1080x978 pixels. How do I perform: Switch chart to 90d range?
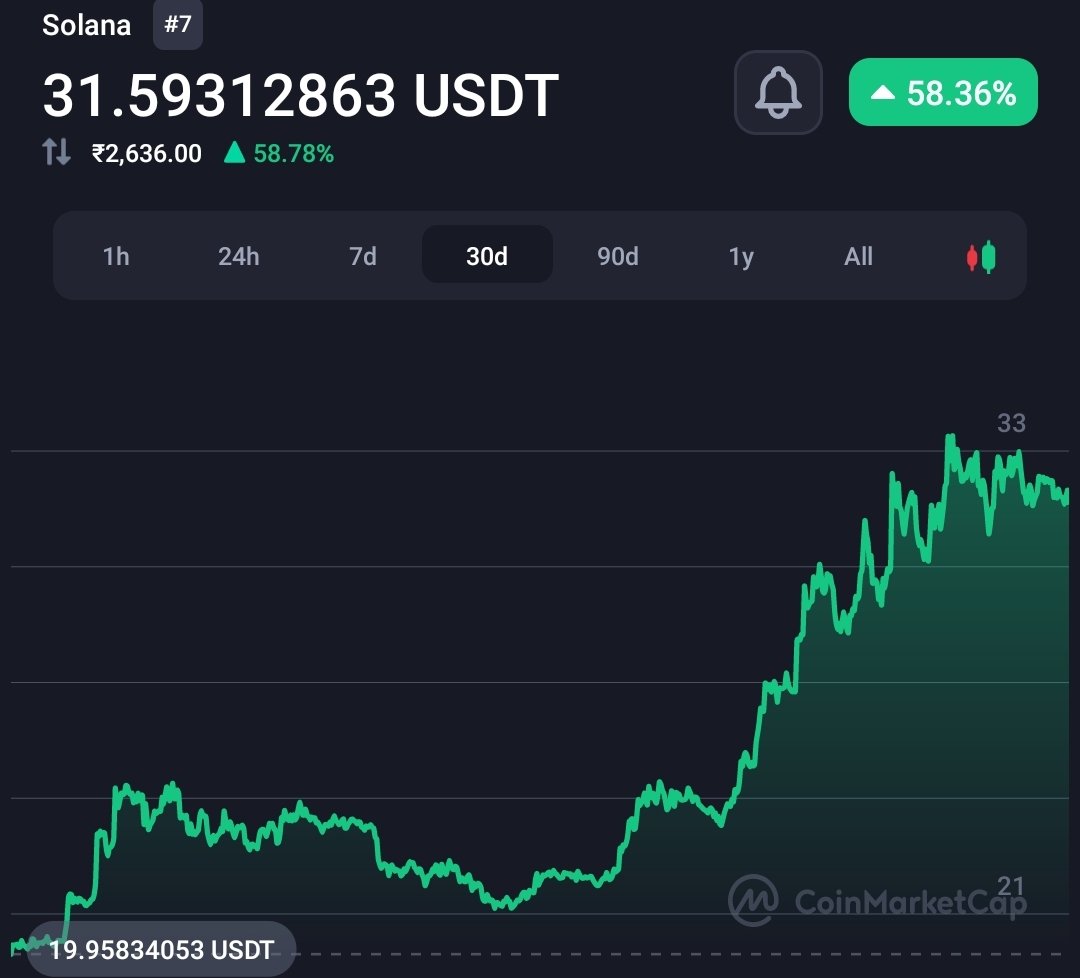click(x=618, y=256)
